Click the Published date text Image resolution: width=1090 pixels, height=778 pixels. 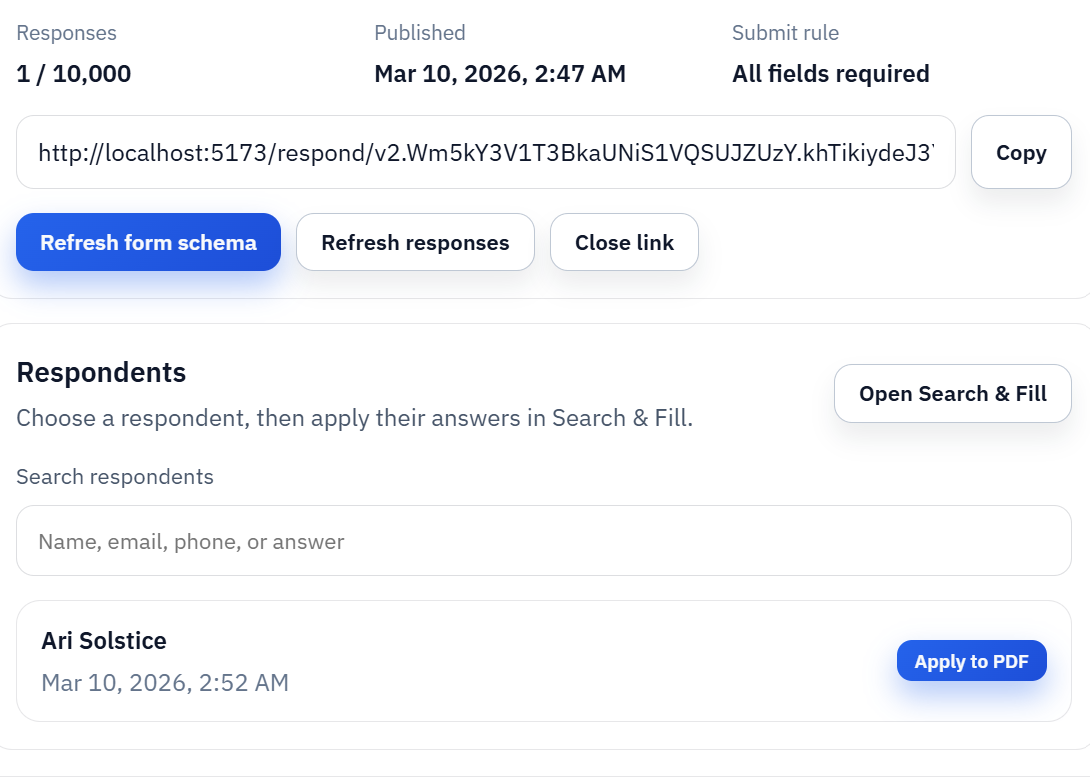point(500,73)
